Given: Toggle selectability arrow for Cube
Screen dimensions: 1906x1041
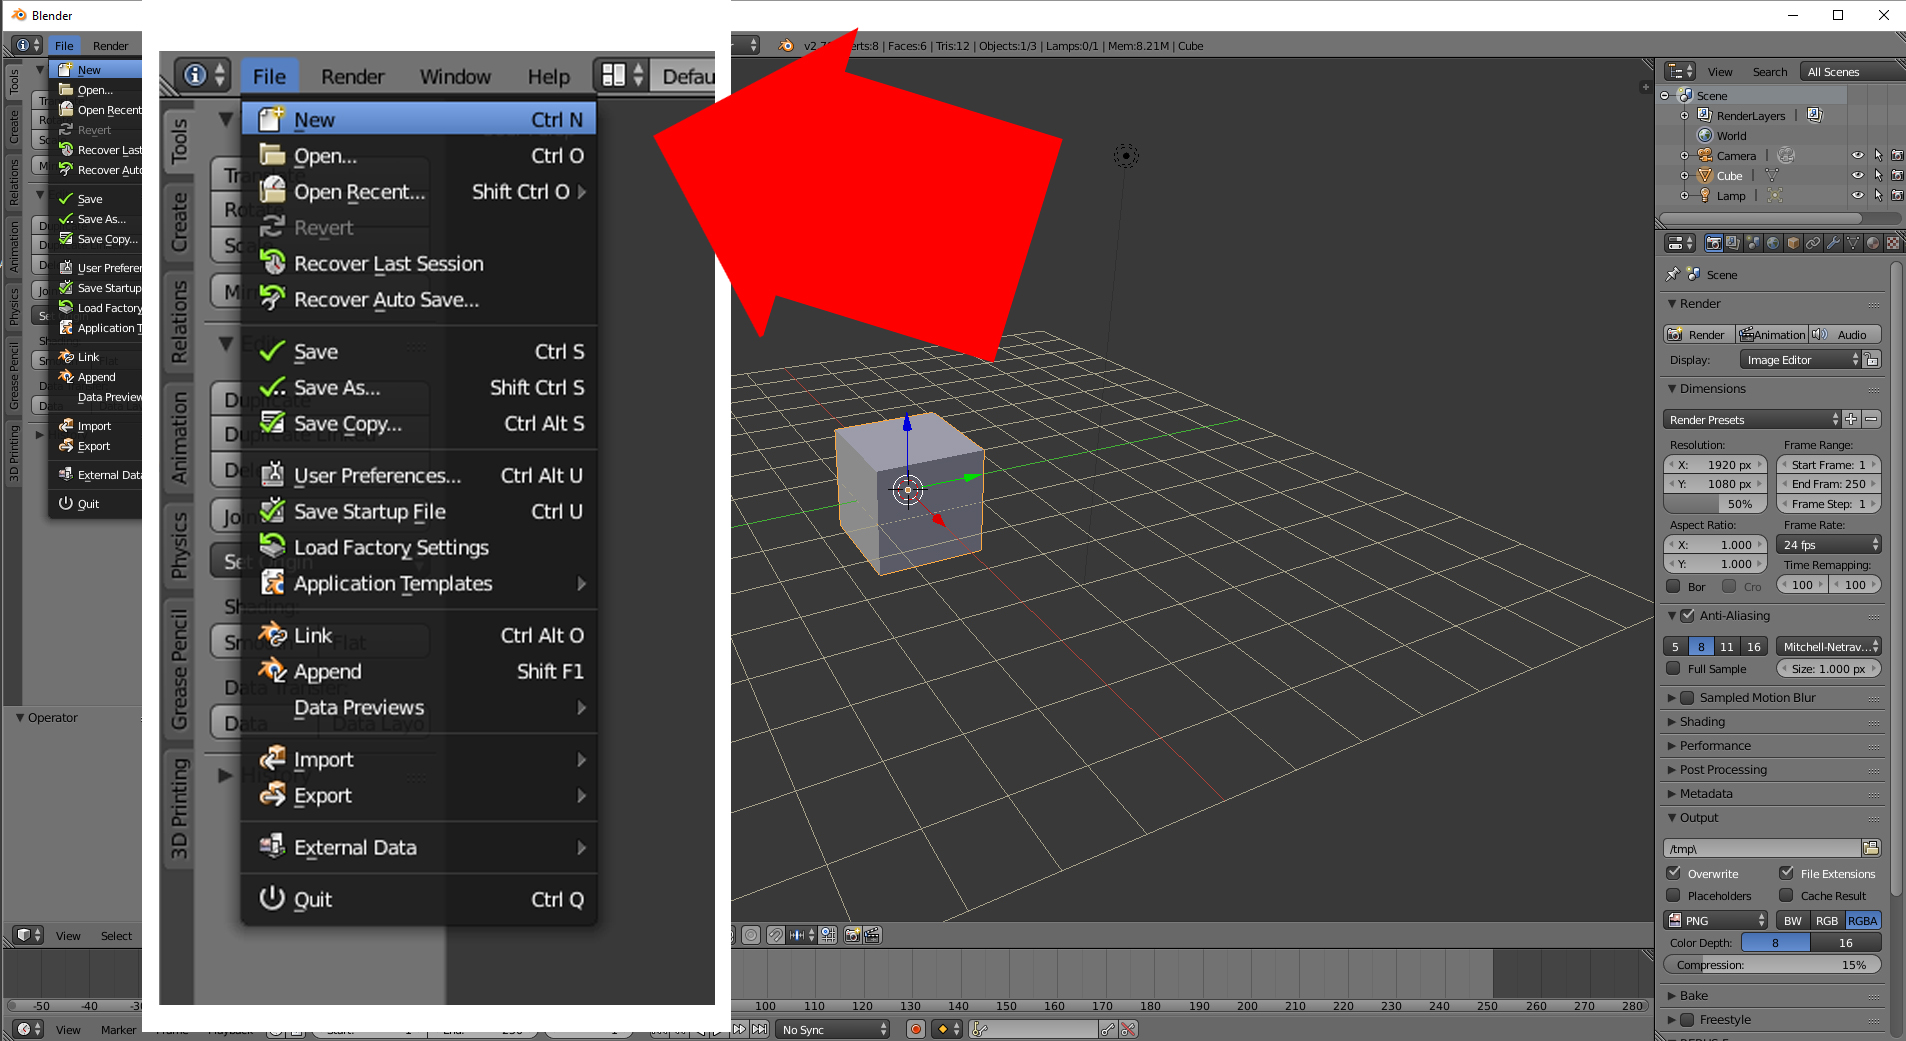Looking at the screenshot, I should 1878,175.
